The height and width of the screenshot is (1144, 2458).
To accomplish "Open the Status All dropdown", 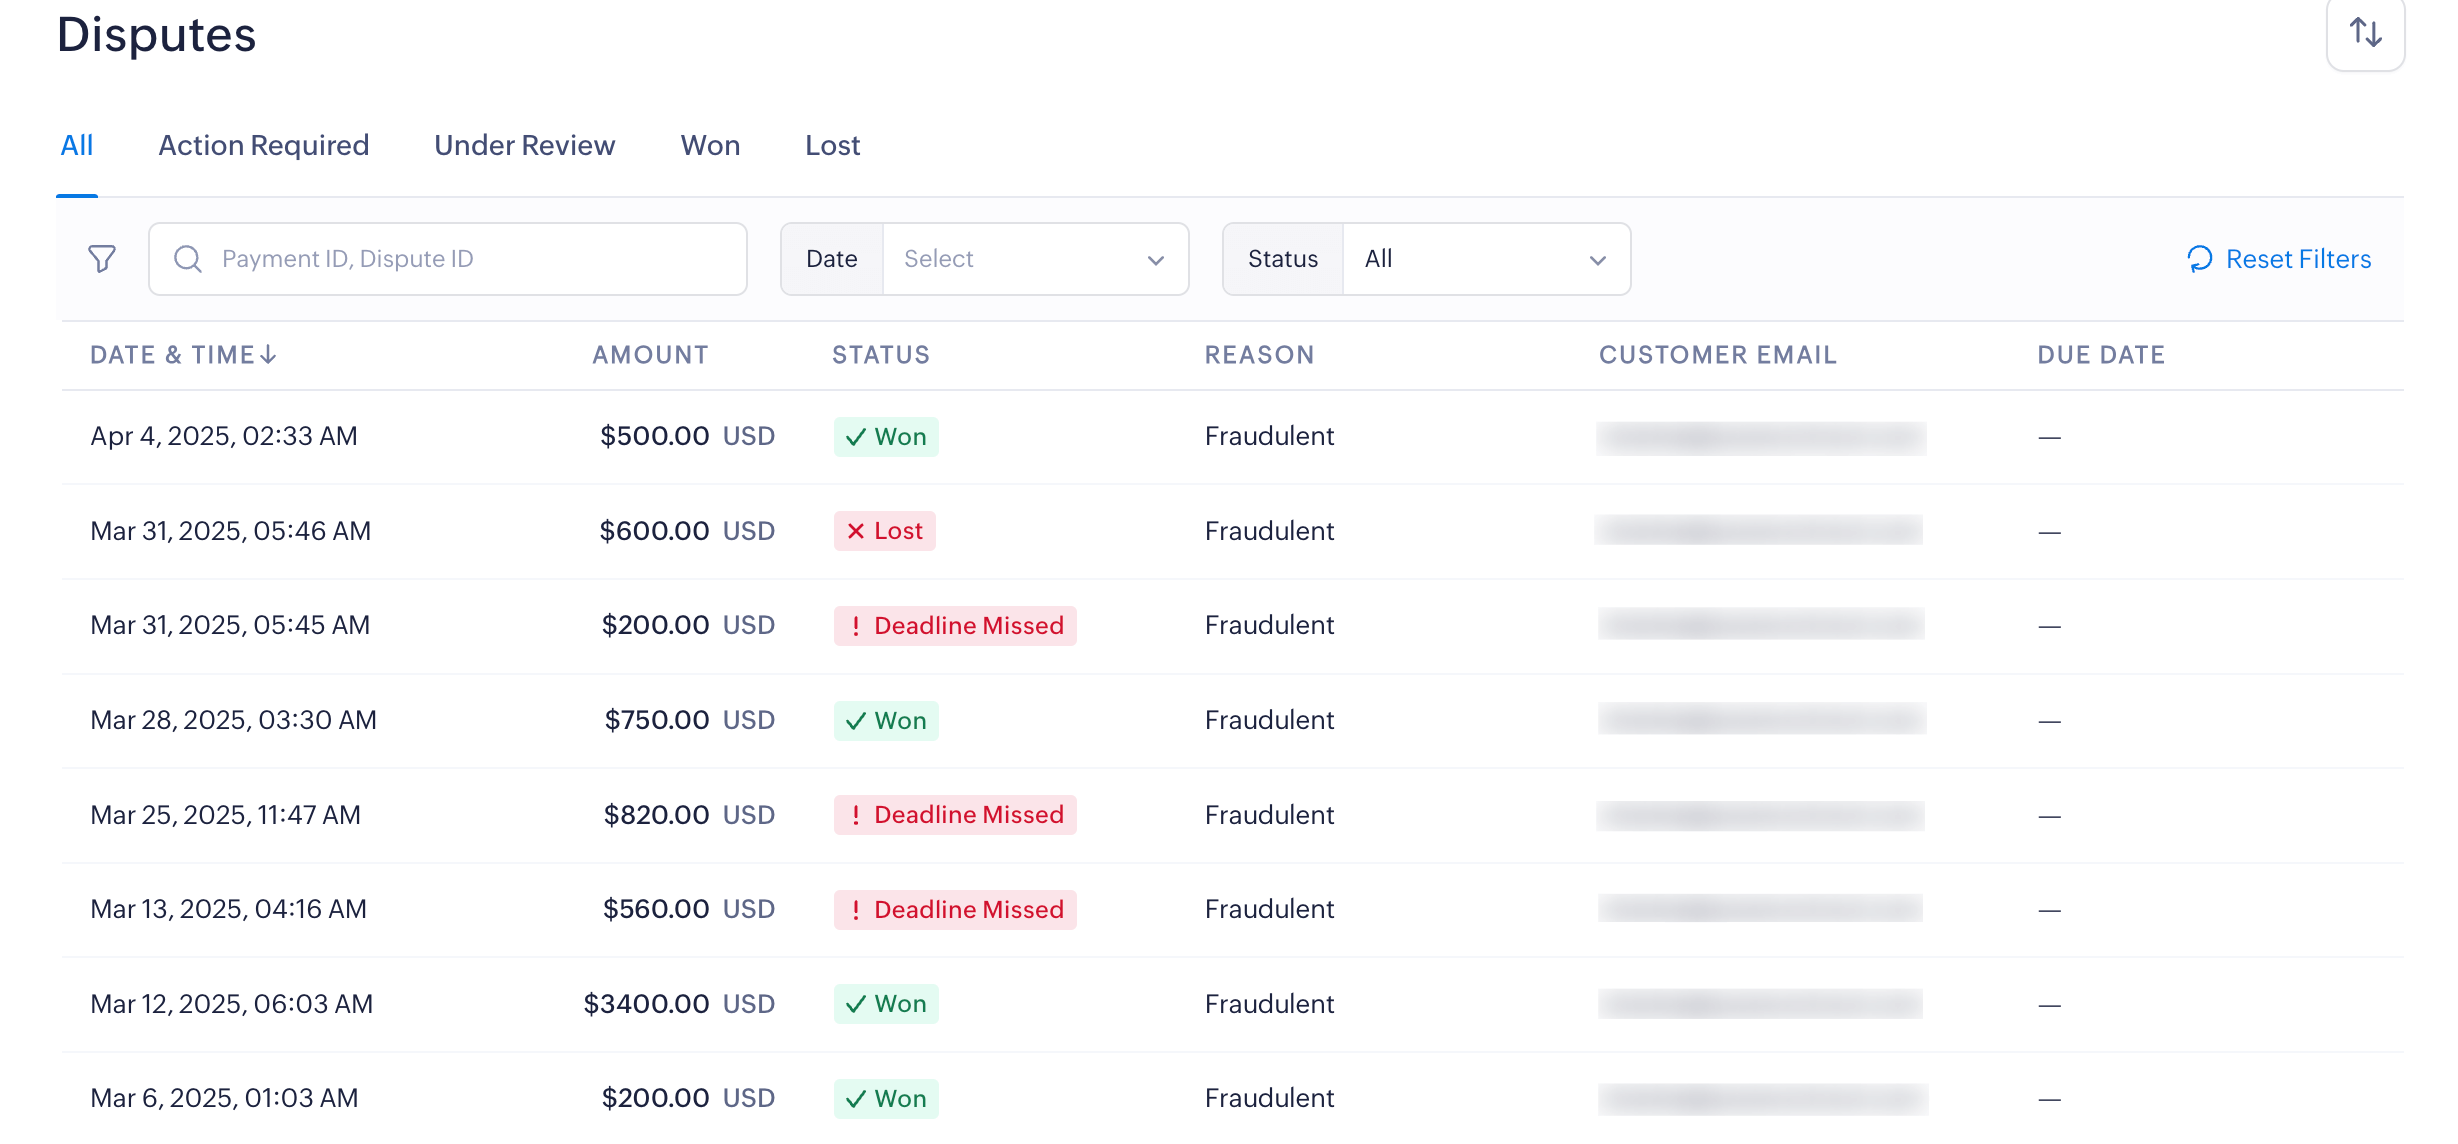I will 1470,259.
